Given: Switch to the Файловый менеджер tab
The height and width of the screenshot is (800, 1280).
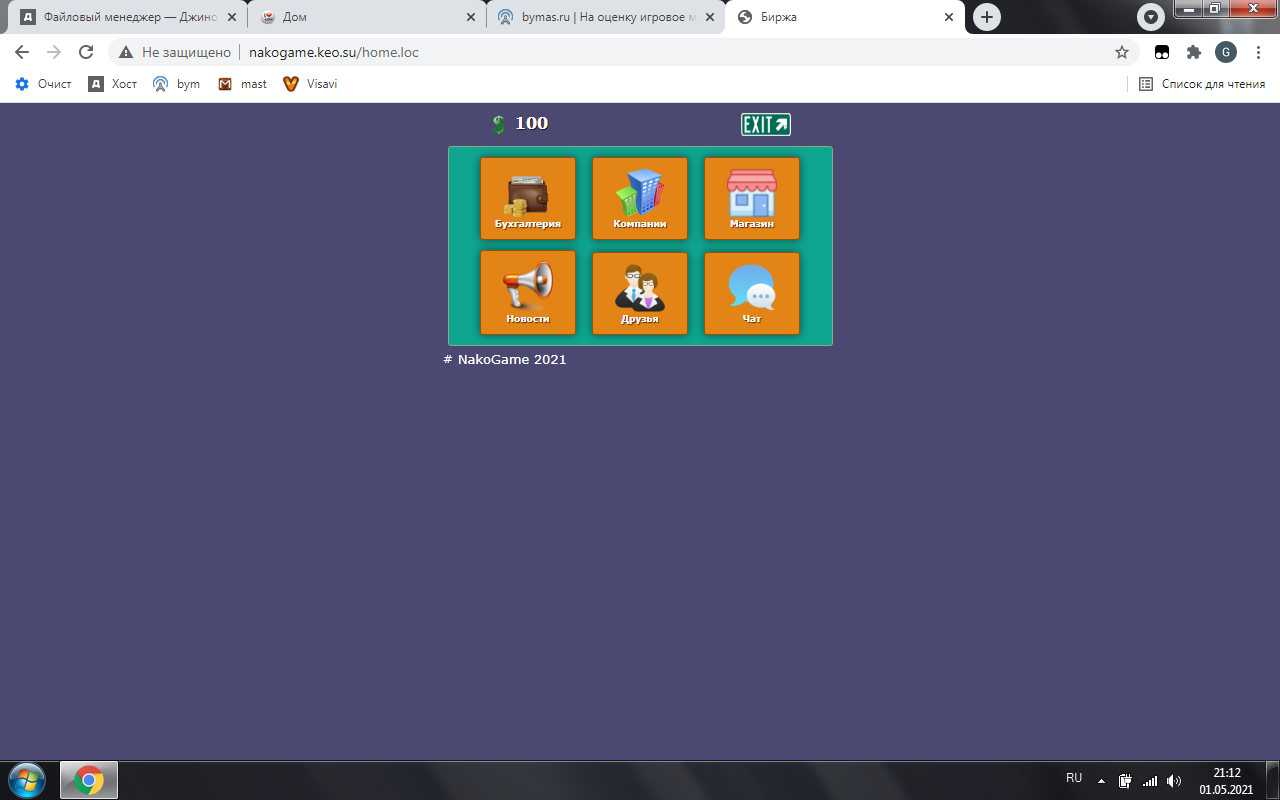Looking at the screenshot, I should (128, 17).
